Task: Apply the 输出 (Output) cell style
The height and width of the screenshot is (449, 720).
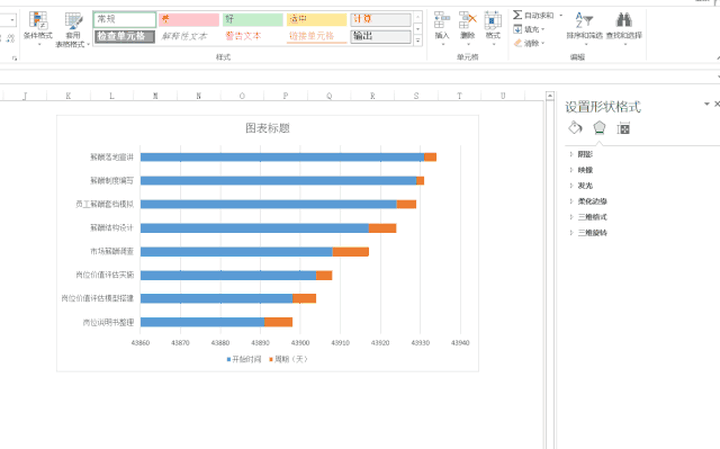Action: click(x=381, y=36)
